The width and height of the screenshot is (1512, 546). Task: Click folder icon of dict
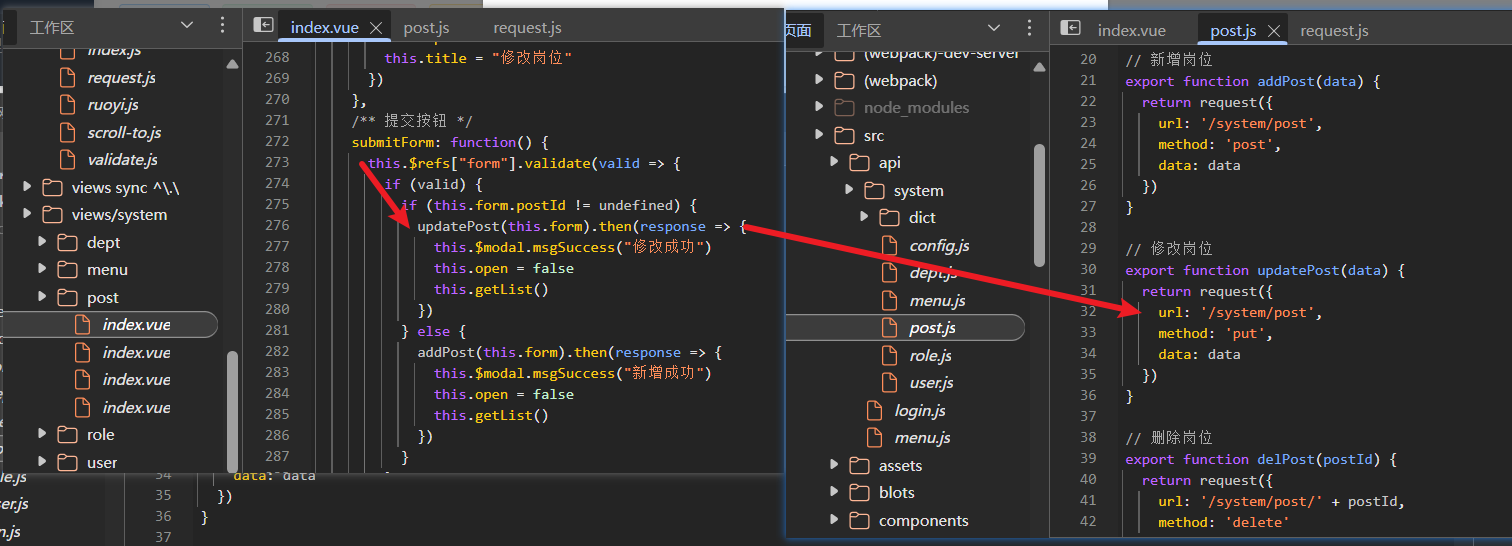[x=890, y=217]
